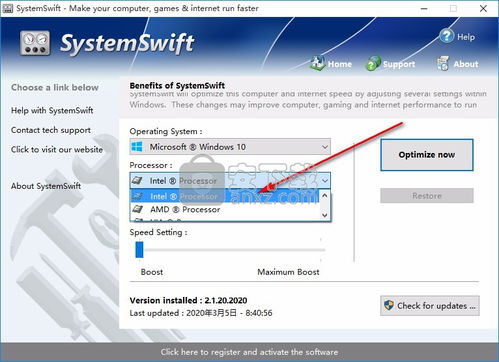Click the Maximum Boost label
The image size is (499, 362).
tap(288, 272)
